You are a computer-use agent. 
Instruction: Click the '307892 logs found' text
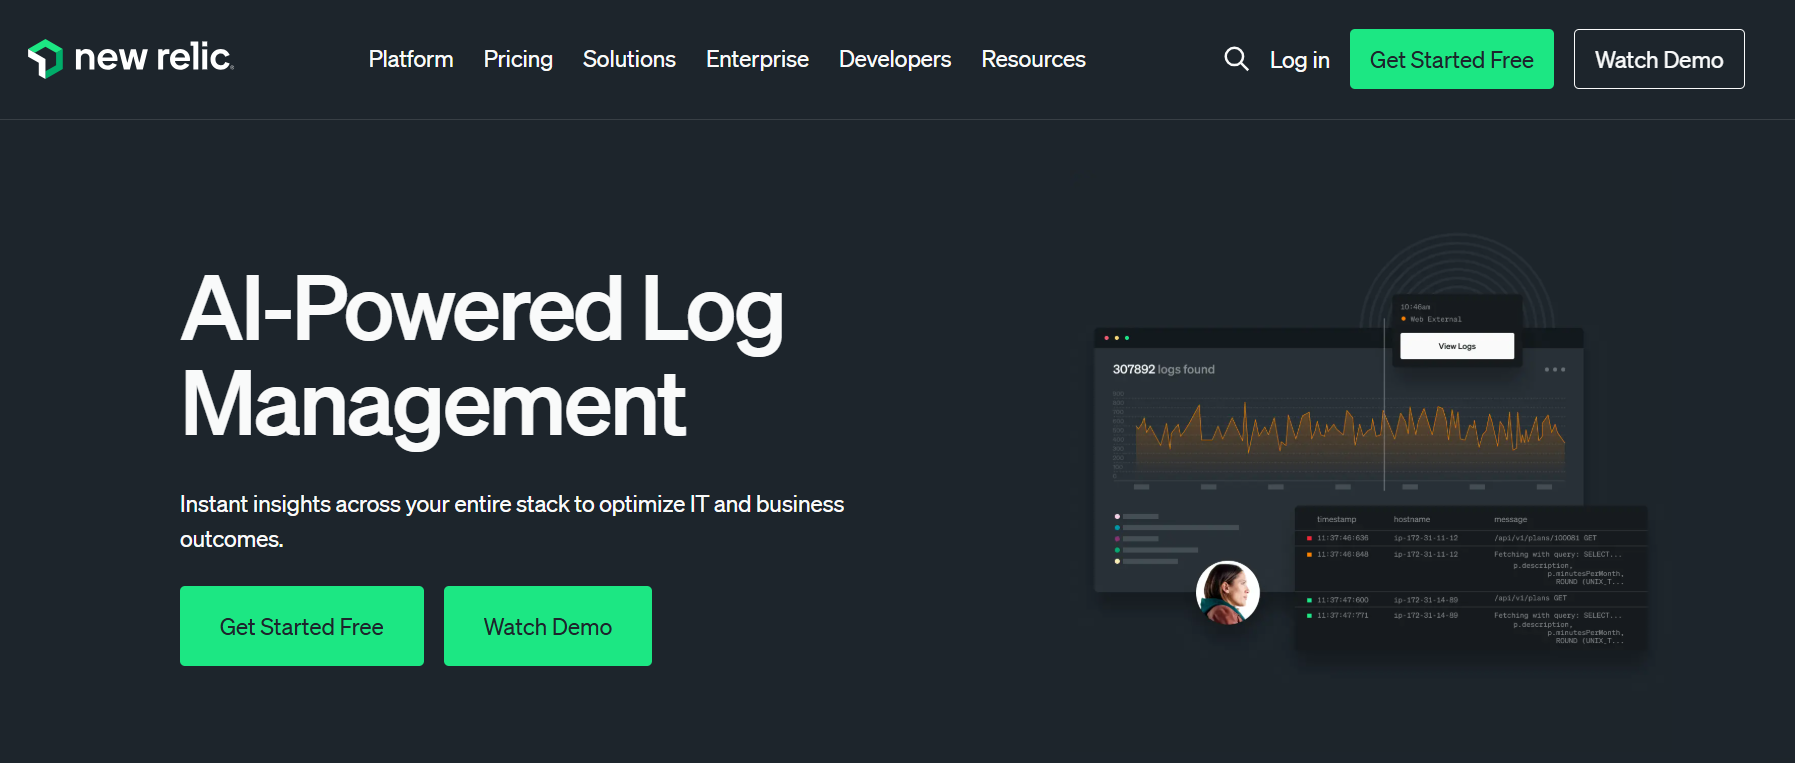[x=1163, y=369]
